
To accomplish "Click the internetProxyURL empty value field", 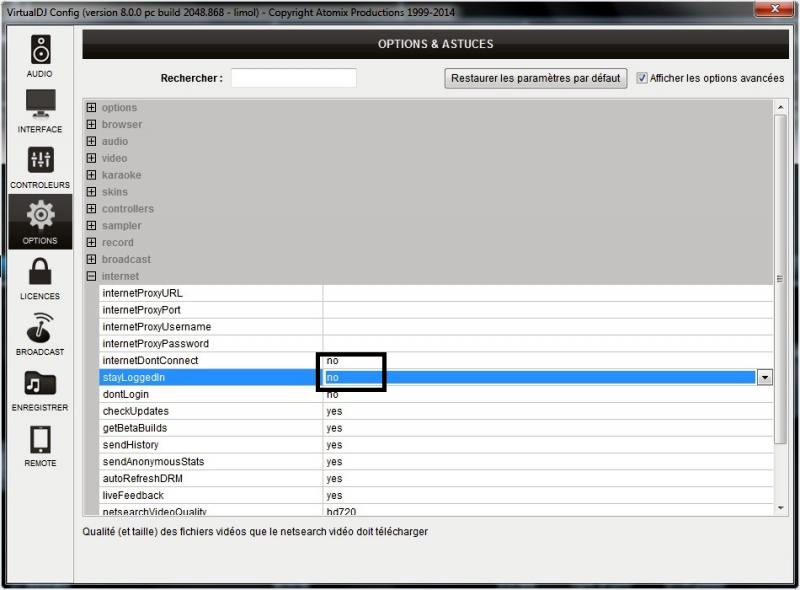I will tap(548, 293).
